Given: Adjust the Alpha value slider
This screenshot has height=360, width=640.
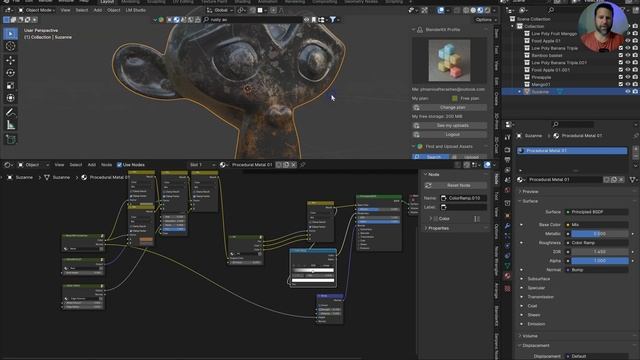Looking at the screenshot, I should [x=600, y=261].
